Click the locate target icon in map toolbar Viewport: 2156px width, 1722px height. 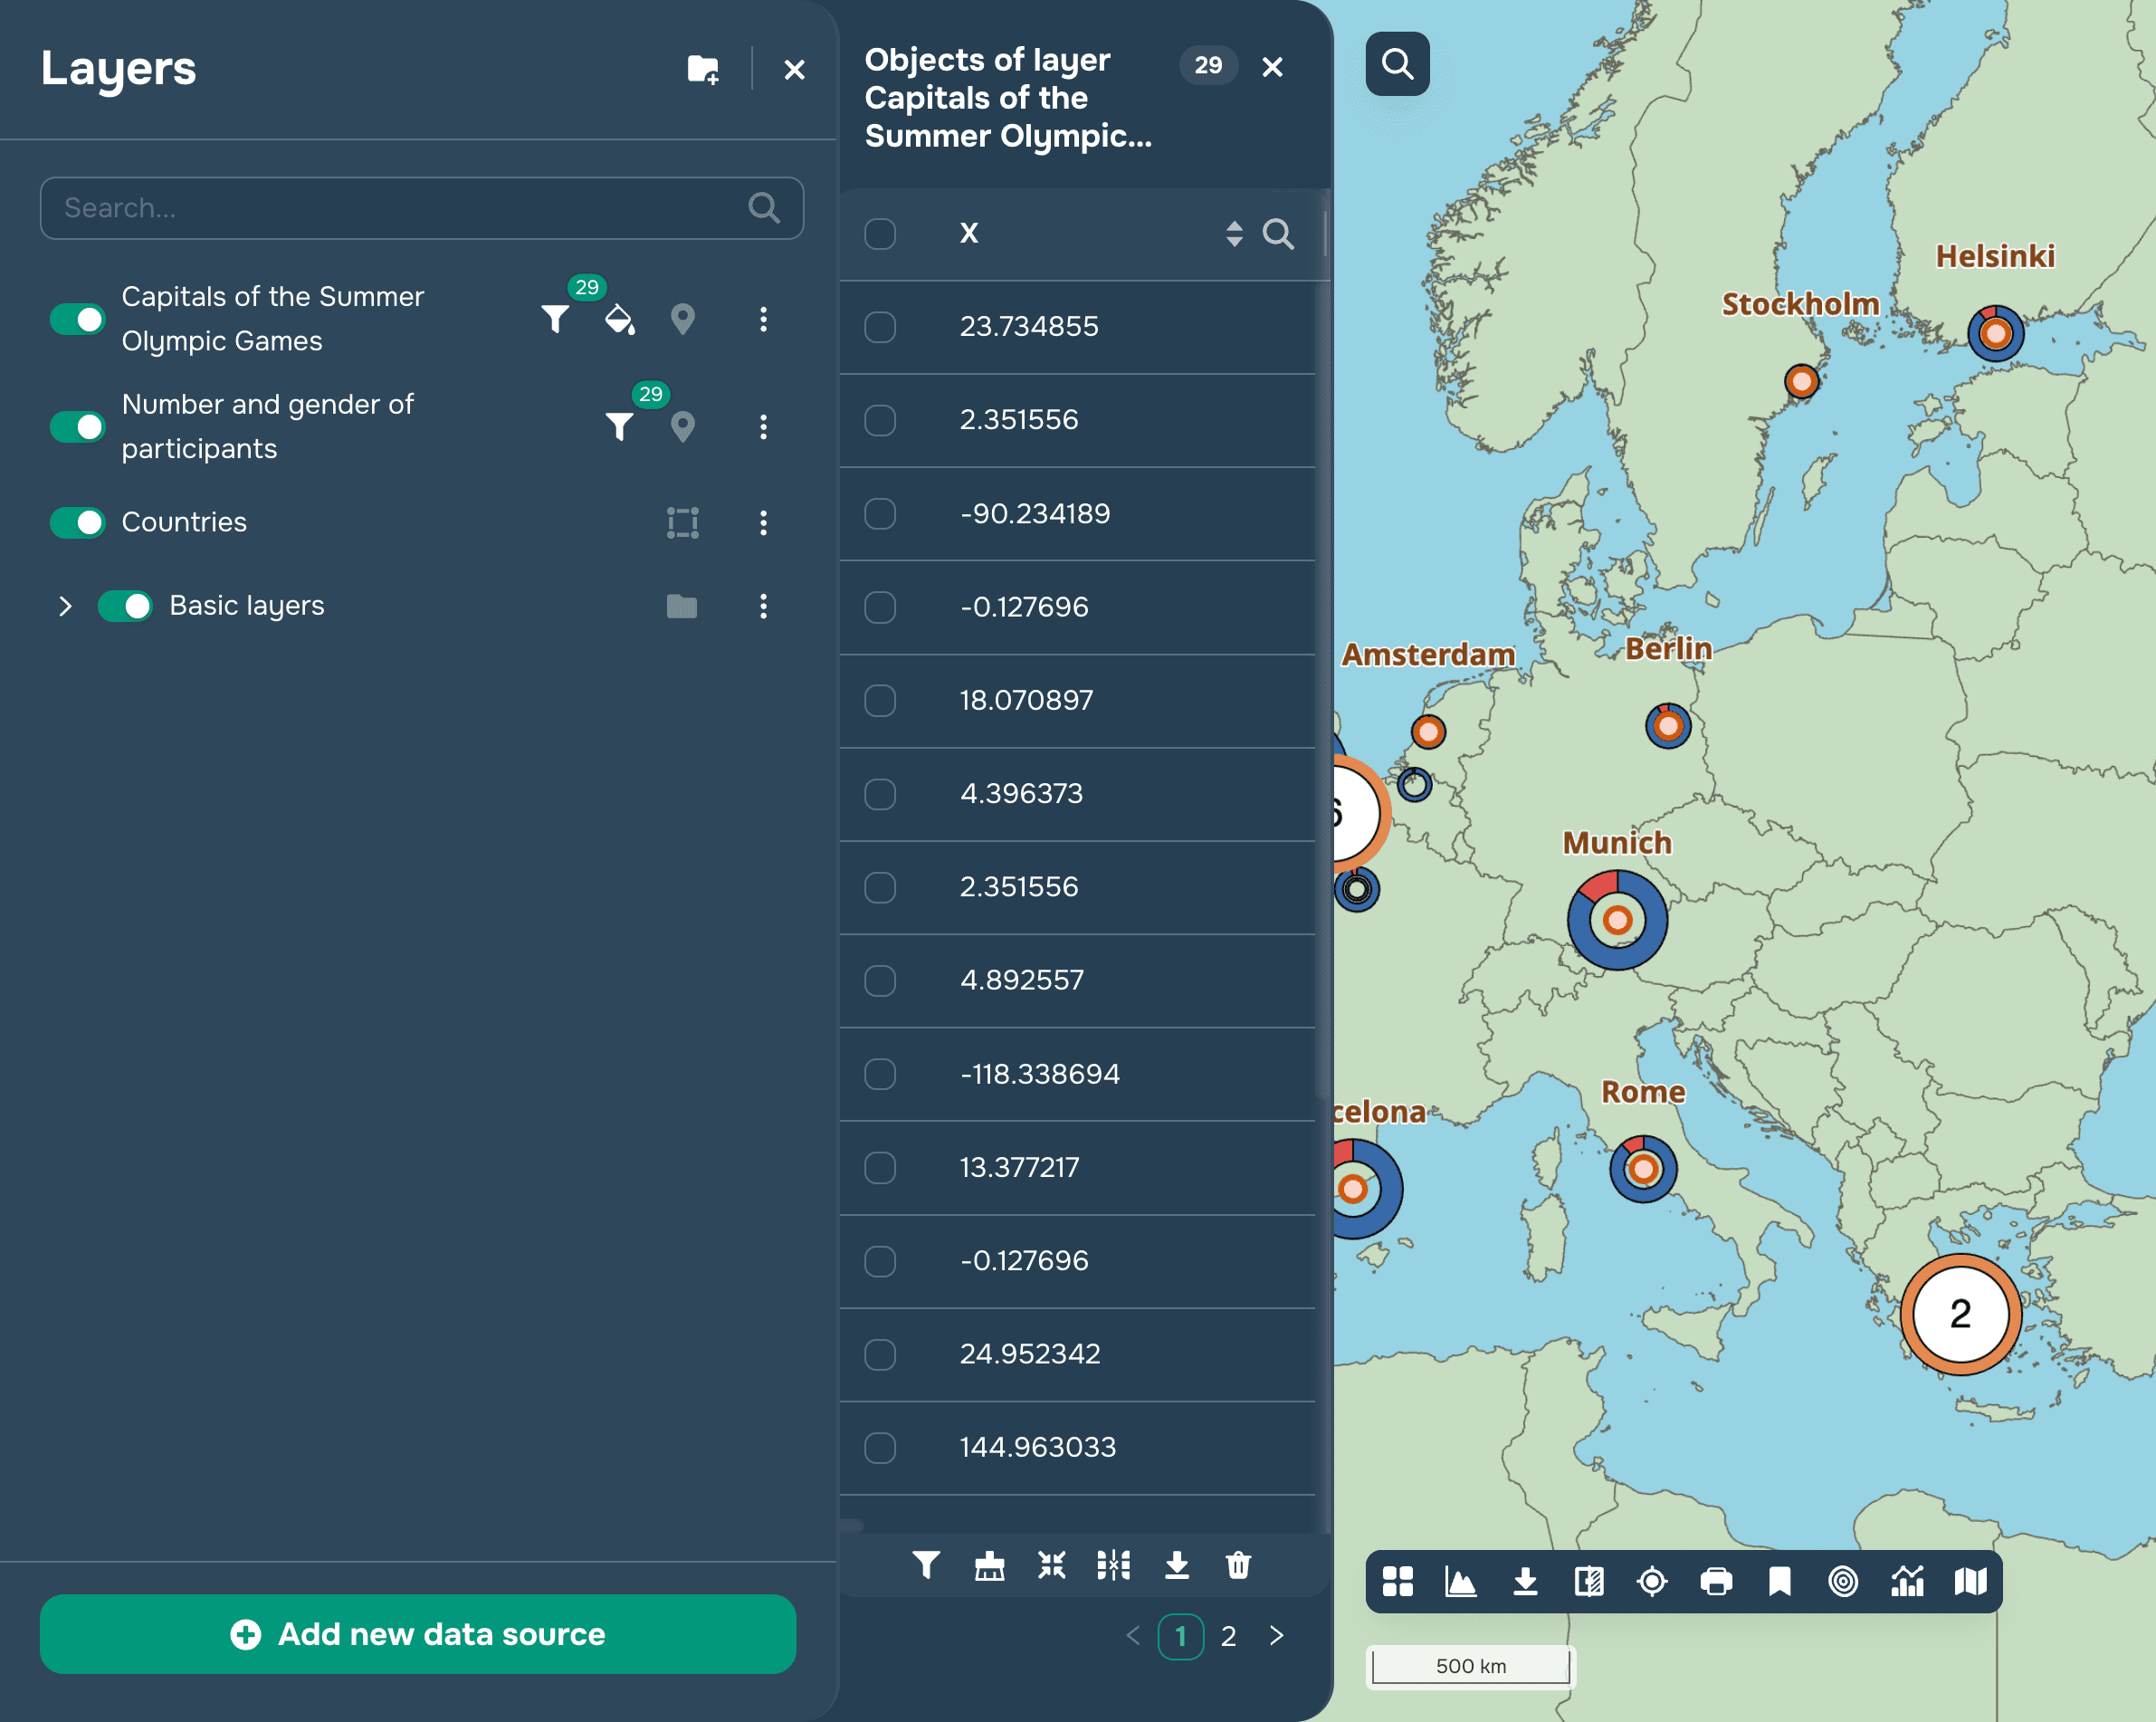[x=1652, y=1582]
